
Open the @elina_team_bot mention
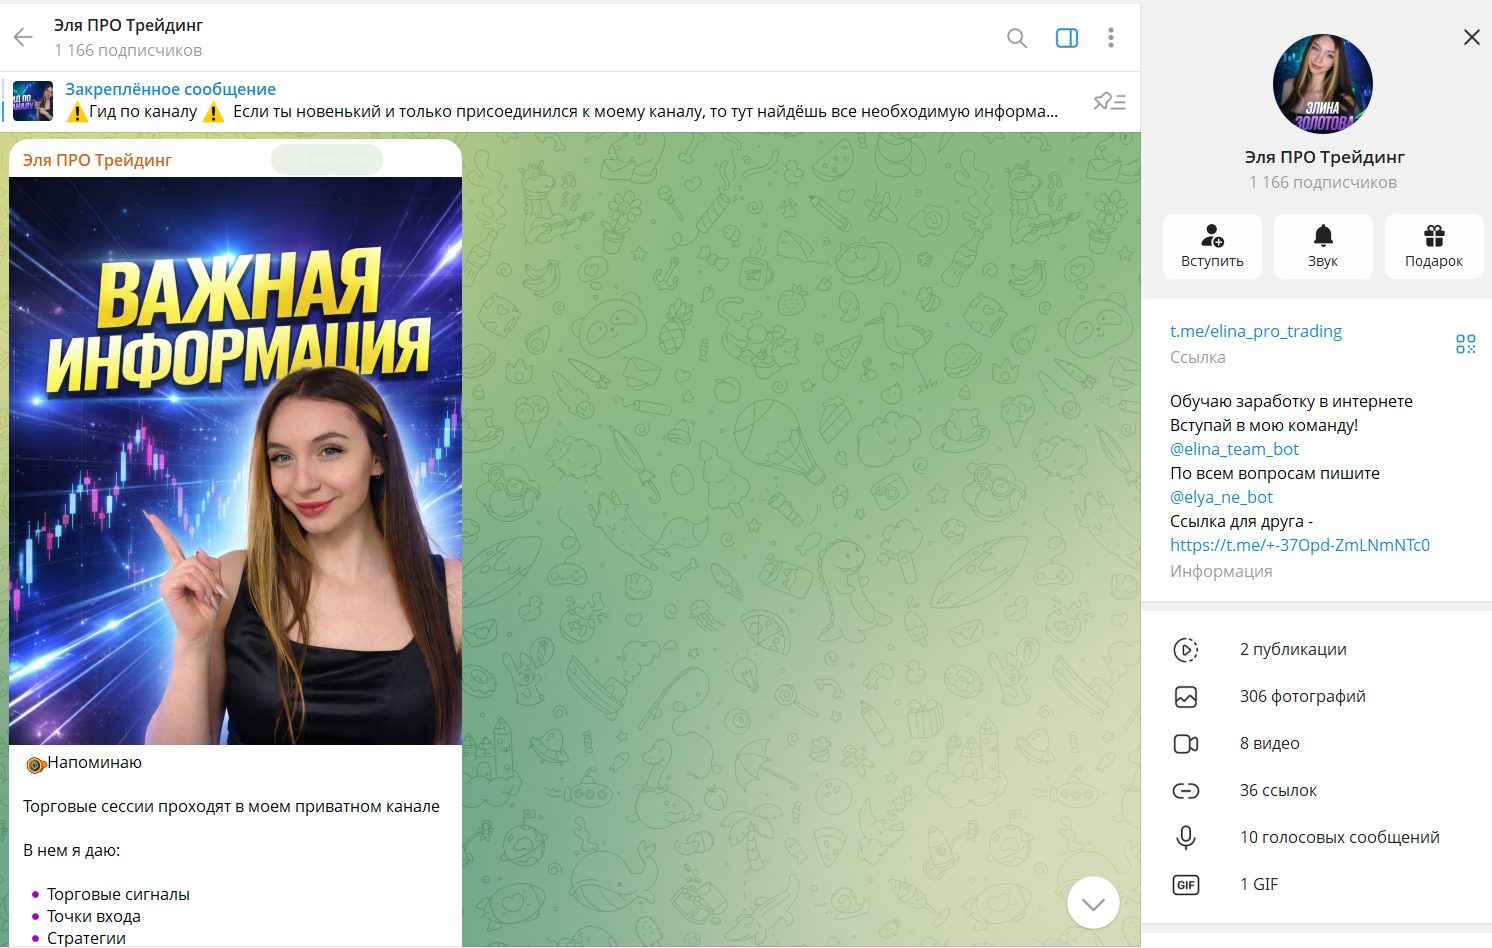tap(1234, 449)
